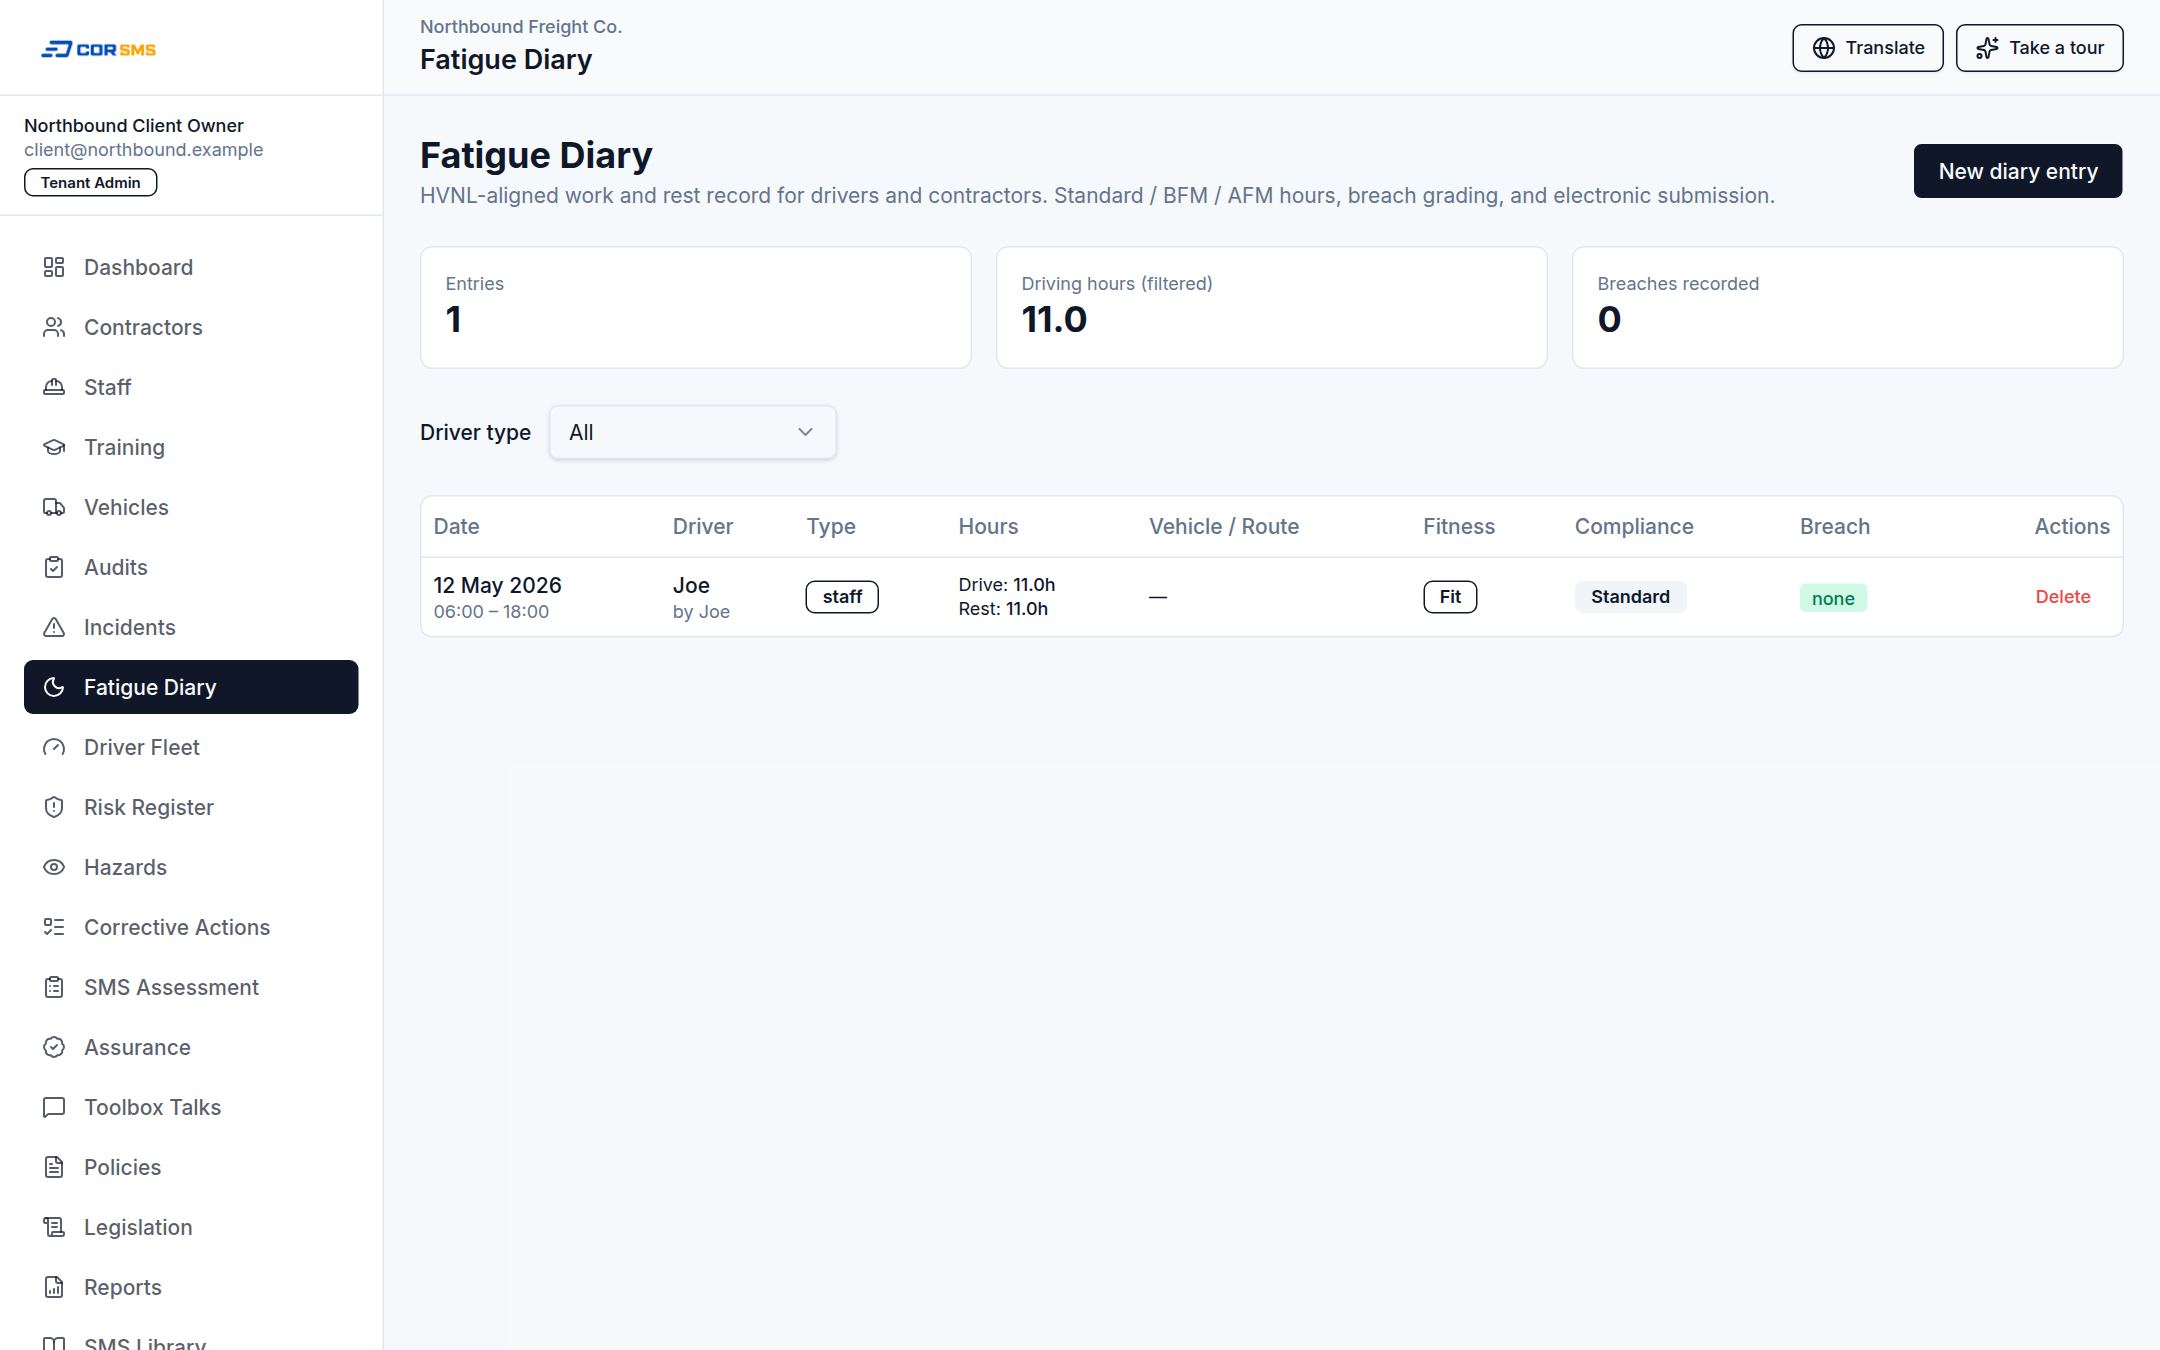Click the Tenant Admin badge
The height and width of the screenshot is (1350, 2160).
tap(90, 182)
